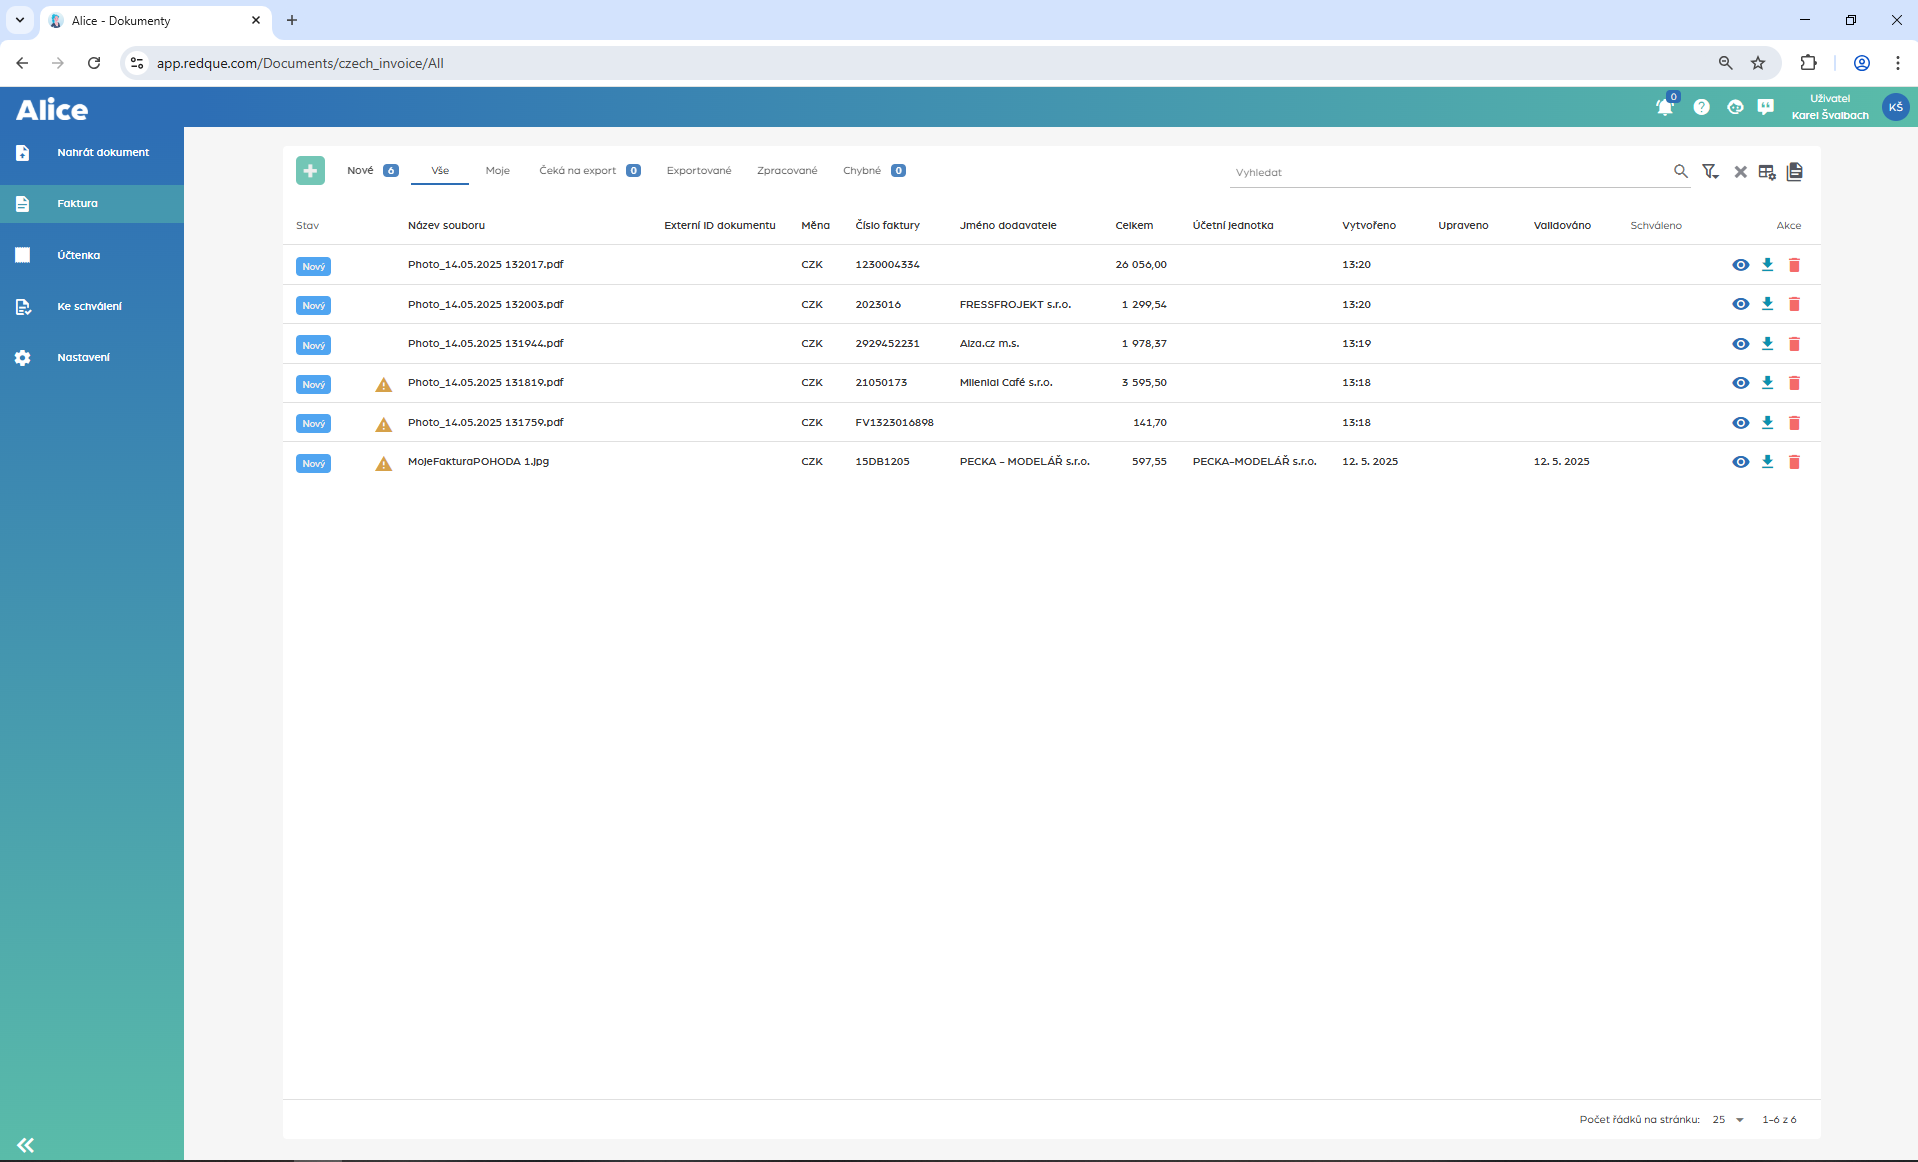Screen dimensions: 1918x1162
Task: Download Photo_14.05.2025 131759.pdf
Action: [1768, 423]
